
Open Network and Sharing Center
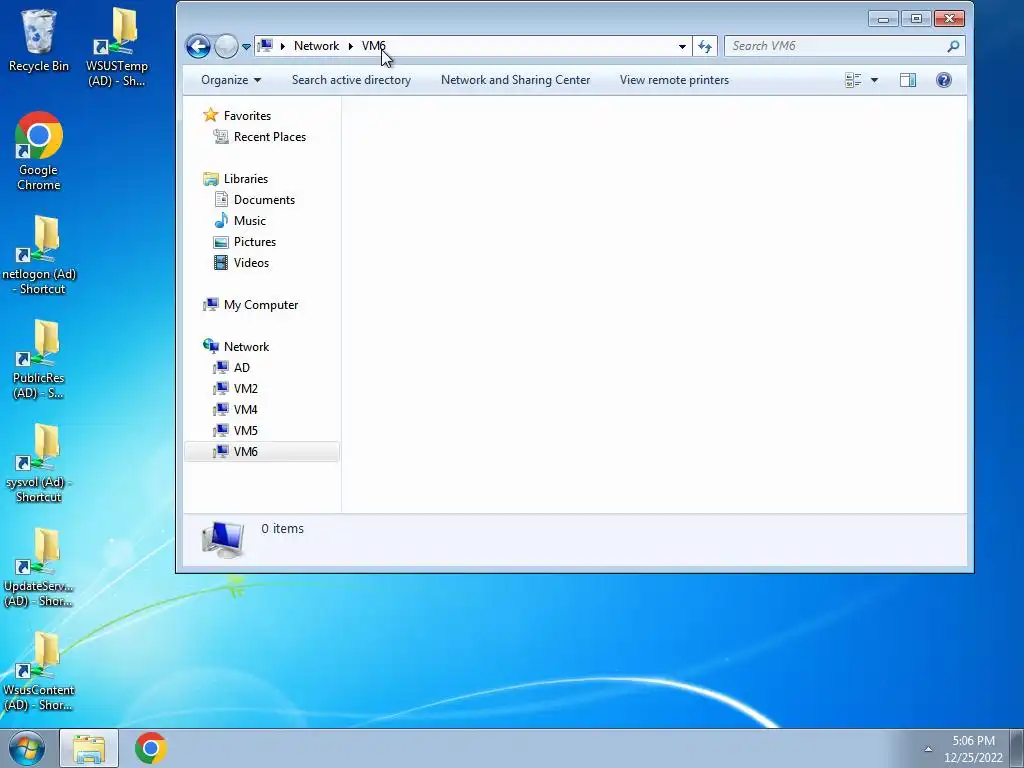pyautogui.click(x=515, y=80)
